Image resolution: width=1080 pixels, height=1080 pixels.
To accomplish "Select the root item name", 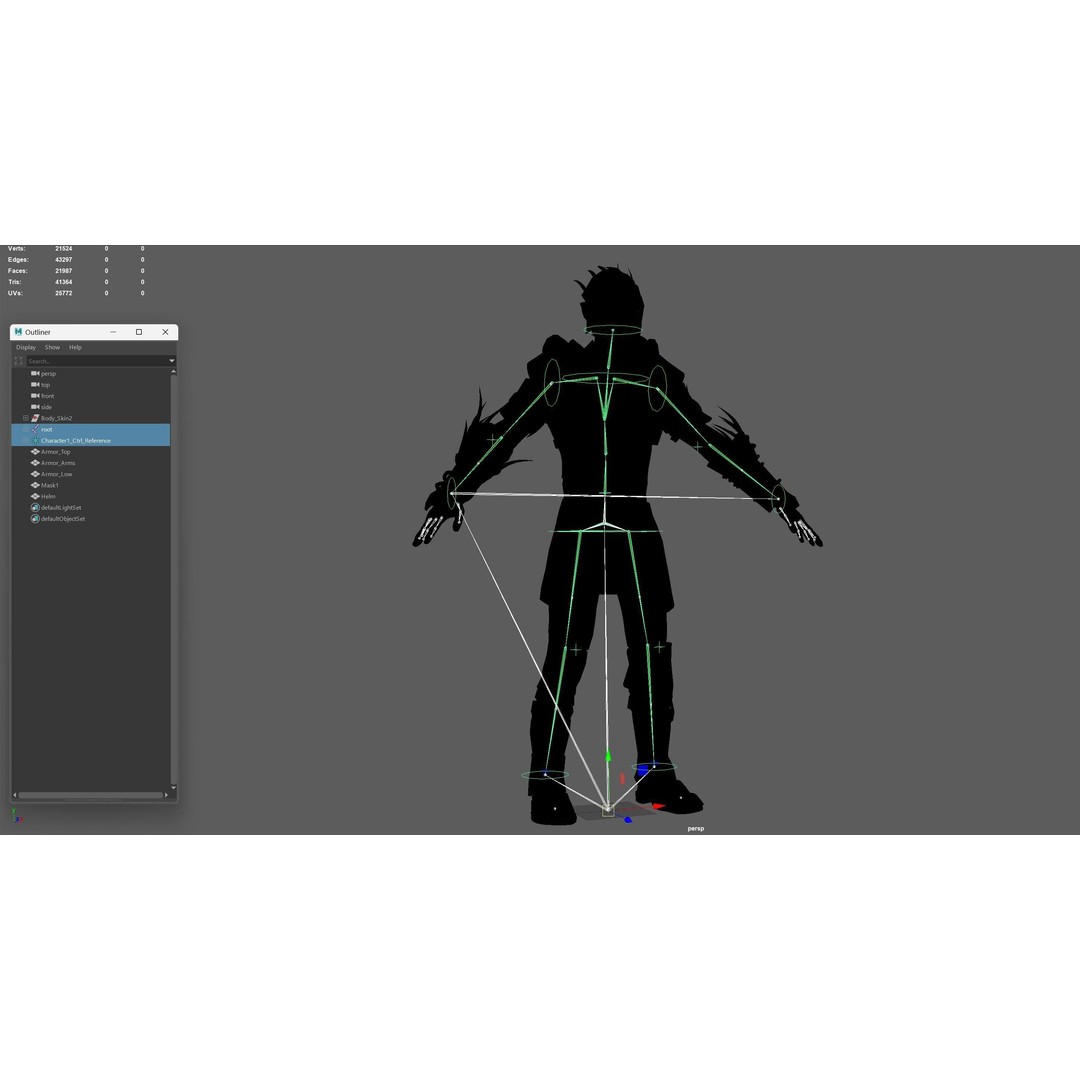I will [47, 429].
